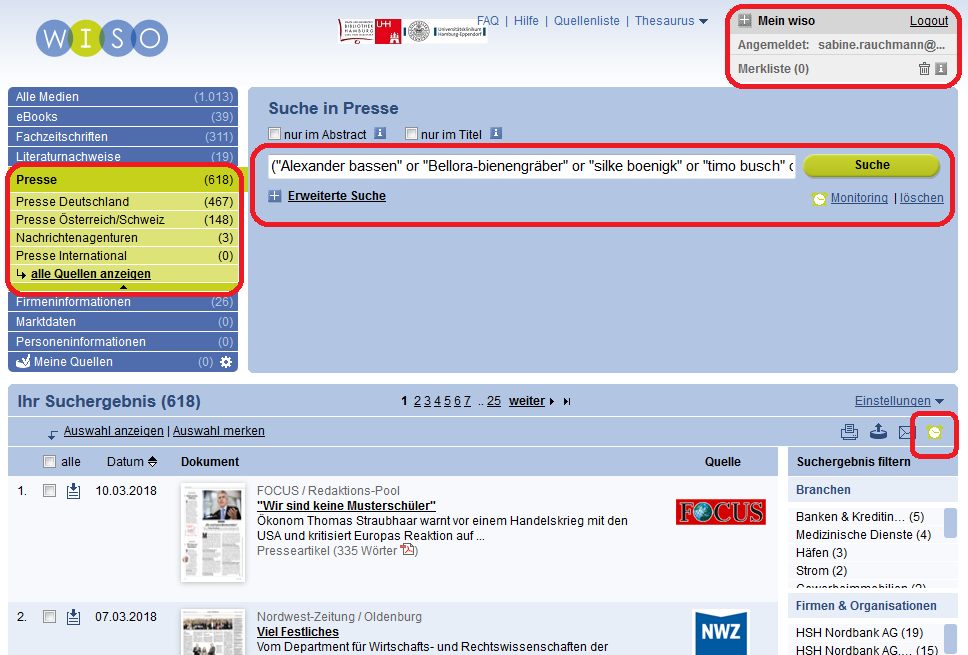Select Fachzeitschriften category
This screenshot has width=968, height=655.
coord(123,137)
